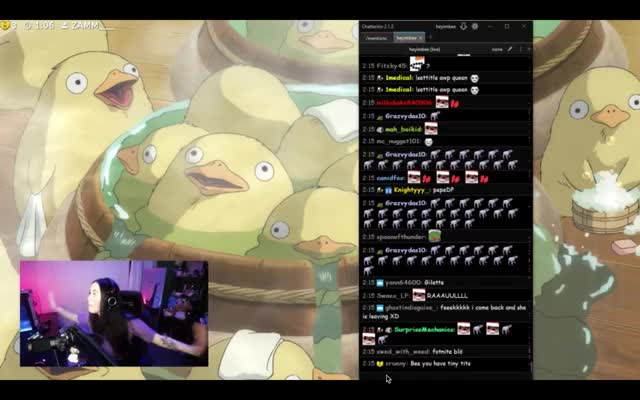Click the Prime badge beside ghostindisguise_
Image resolution: width=640 pixels, height=400 pixels.
point(380,308)
